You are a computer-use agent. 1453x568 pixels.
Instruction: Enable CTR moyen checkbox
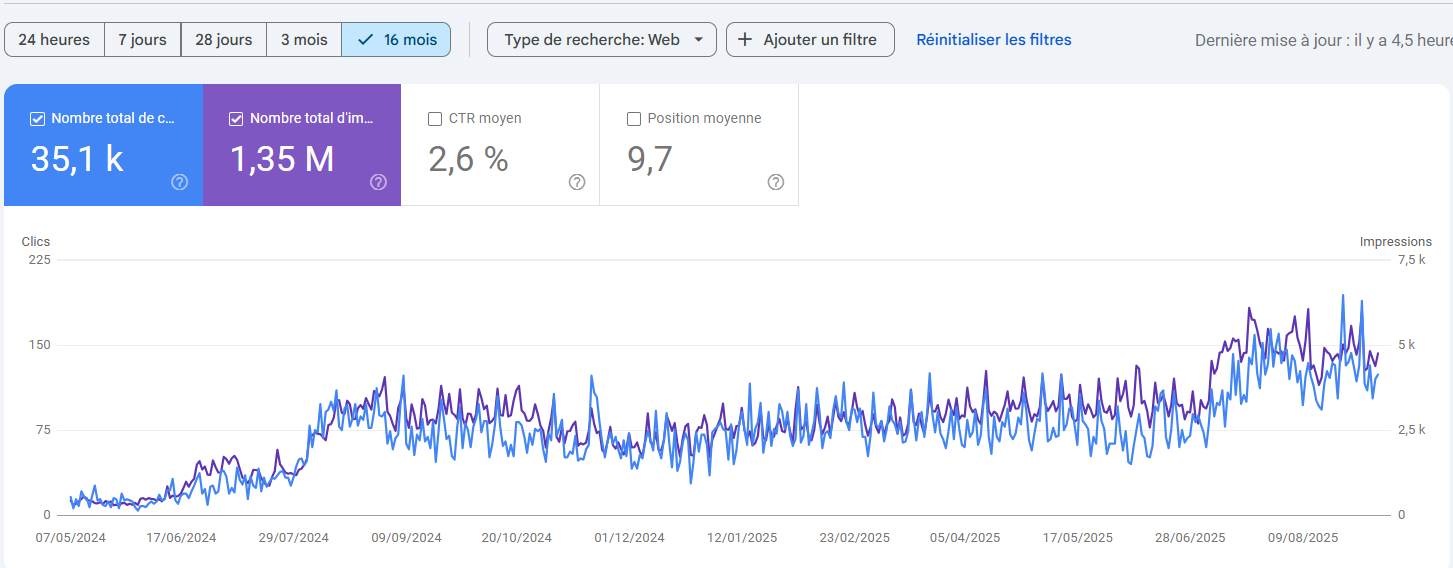coord(435,119)
